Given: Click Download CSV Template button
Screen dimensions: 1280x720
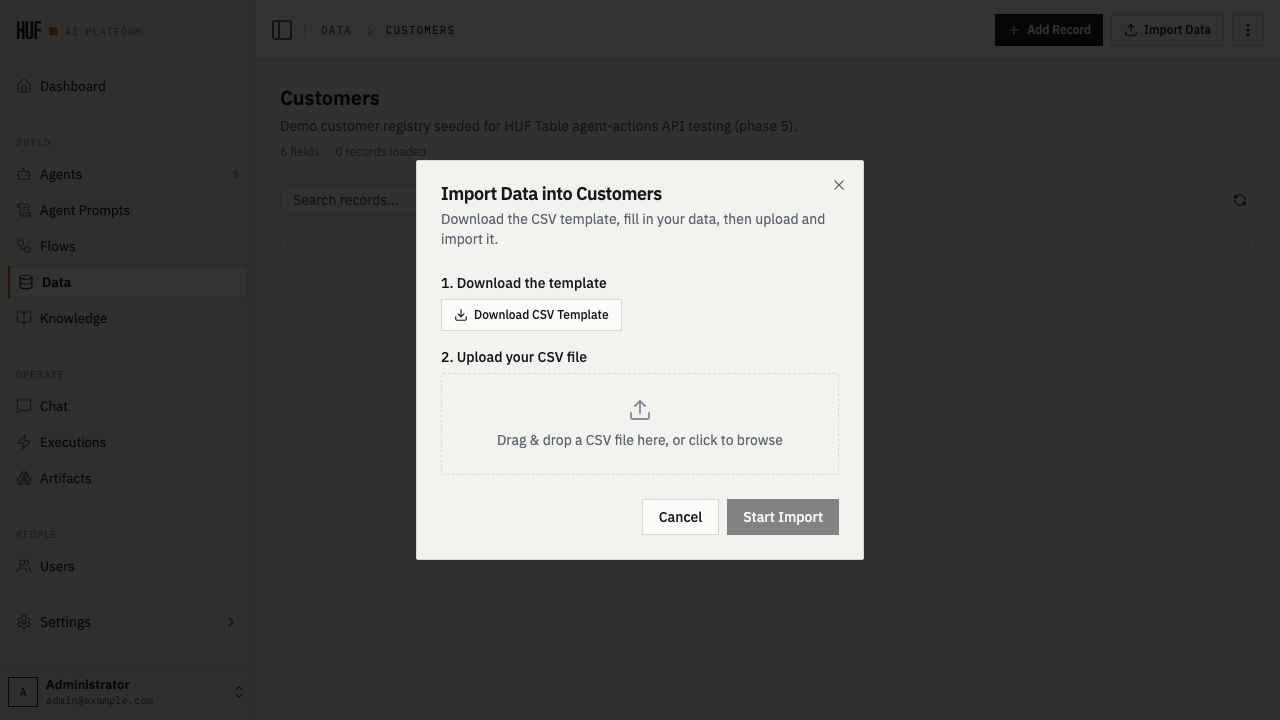Looking at the screenshot, I should click(x=531, y=315).
